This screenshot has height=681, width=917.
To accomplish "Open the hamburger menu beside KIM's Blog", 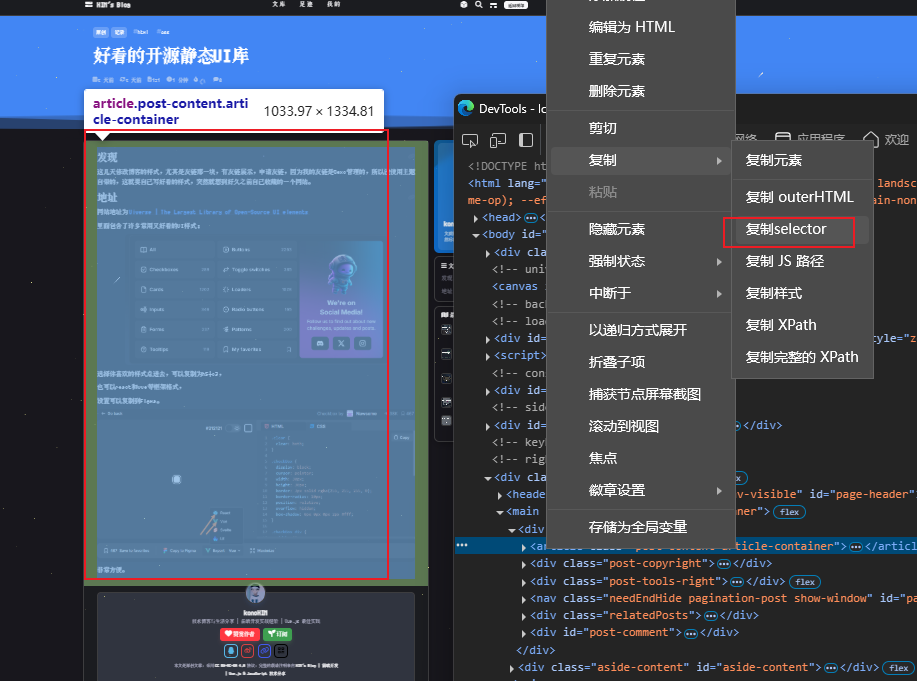I will pos(89,4).
